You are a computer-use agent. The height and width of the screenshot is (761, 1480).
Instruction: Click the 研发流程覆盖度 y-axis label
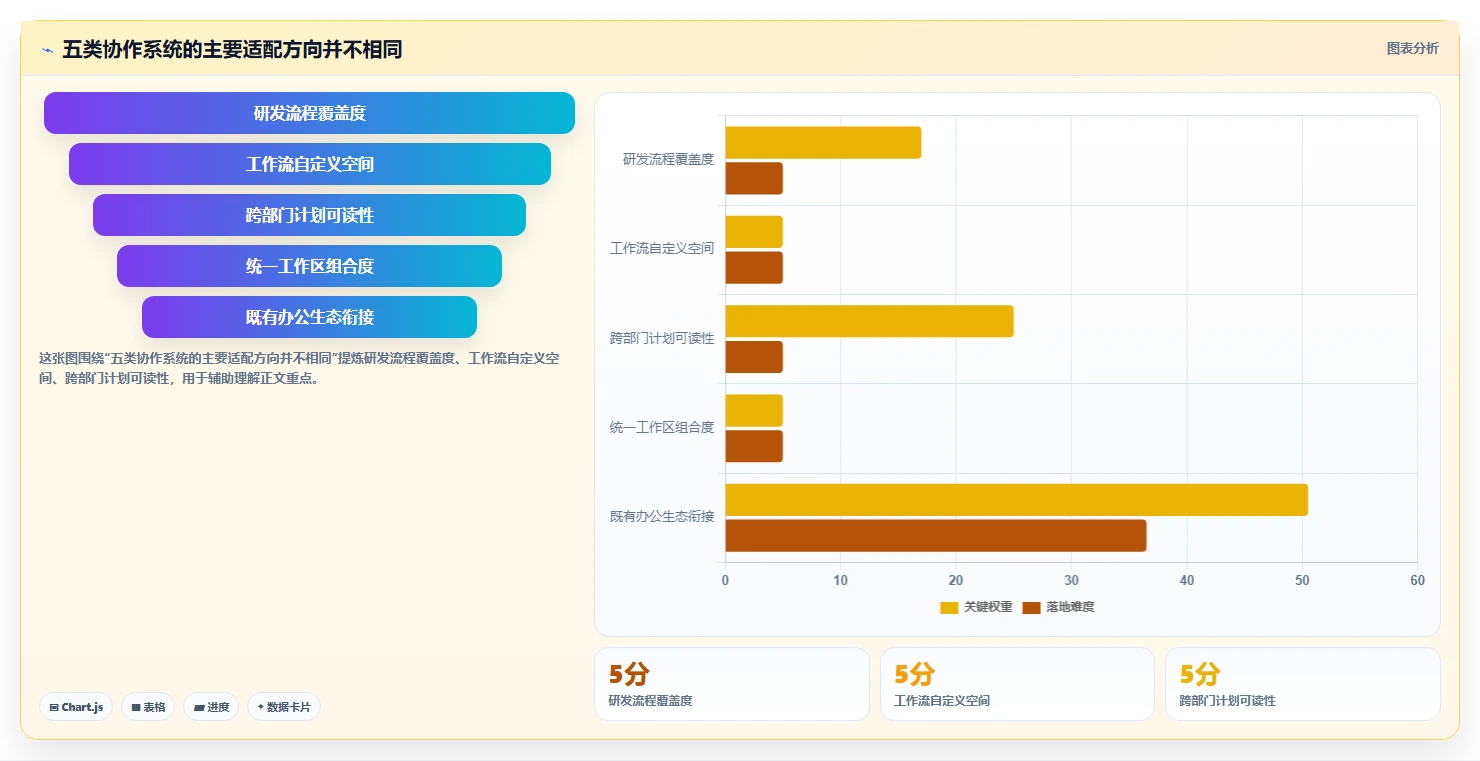coord(668,159)
